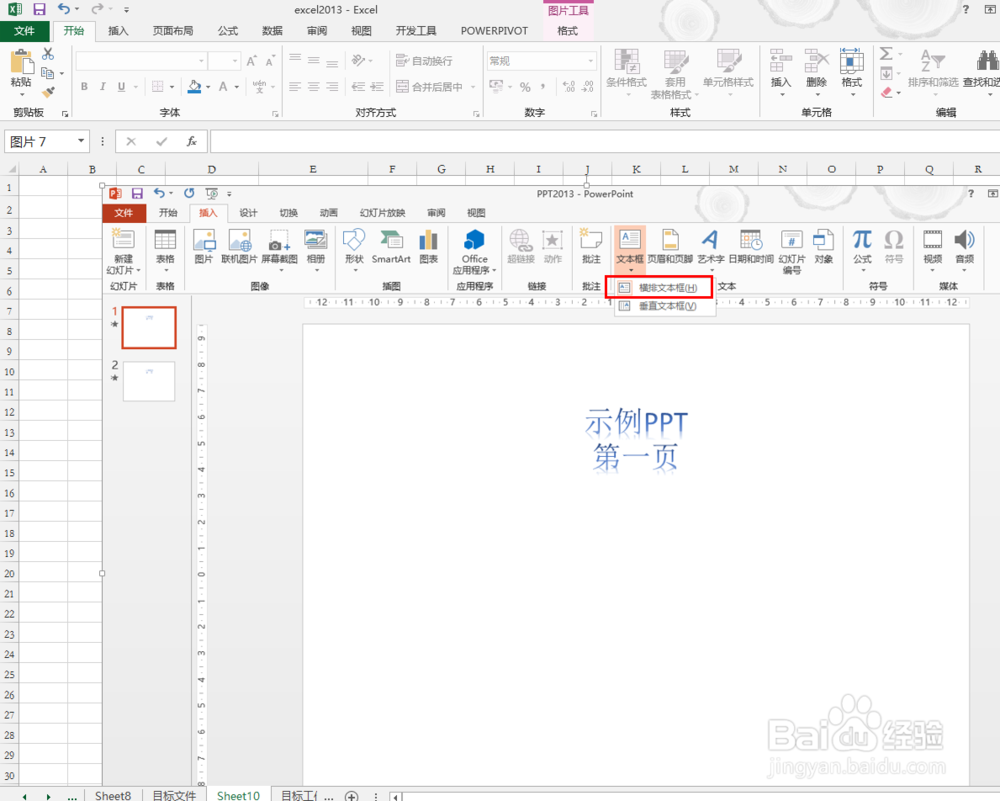Switch to Excel's 页面布局 tab
Image resolution: width=1000 pixels, height=801 pixels.
[x=173, y=31]
